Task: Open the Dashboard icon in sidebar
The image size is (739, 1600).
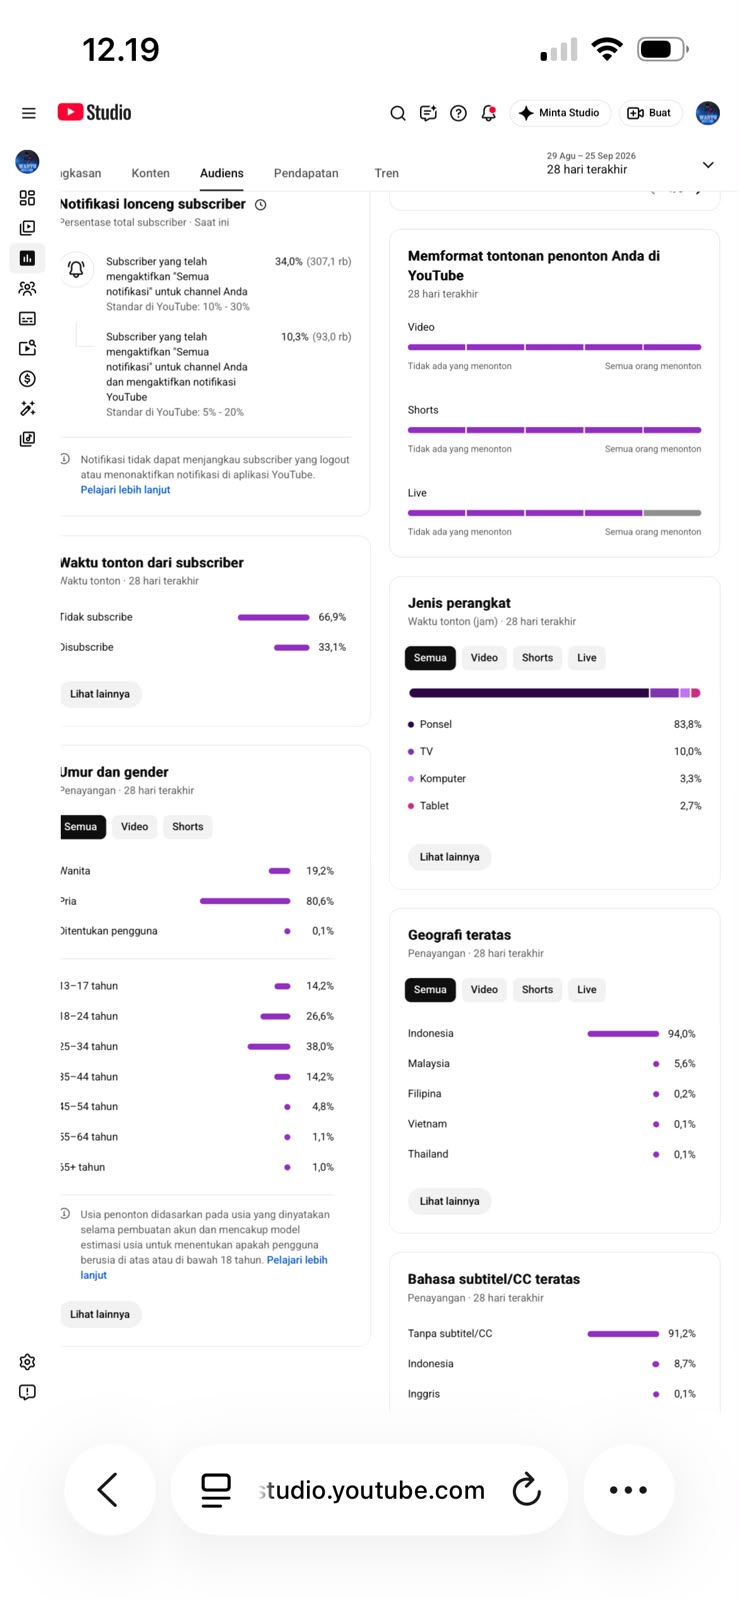Action: pos(27,198)
